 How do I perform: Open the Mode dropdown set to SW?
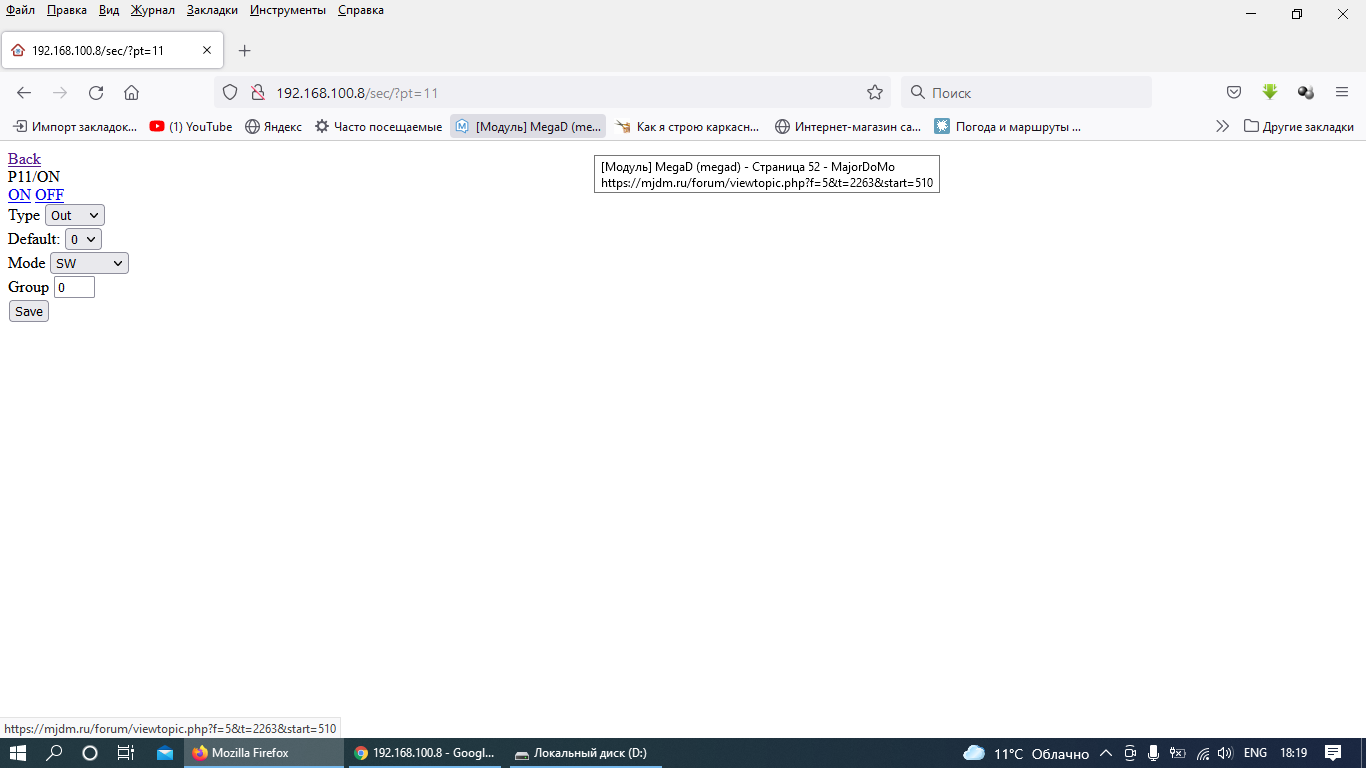coord(89,263)
